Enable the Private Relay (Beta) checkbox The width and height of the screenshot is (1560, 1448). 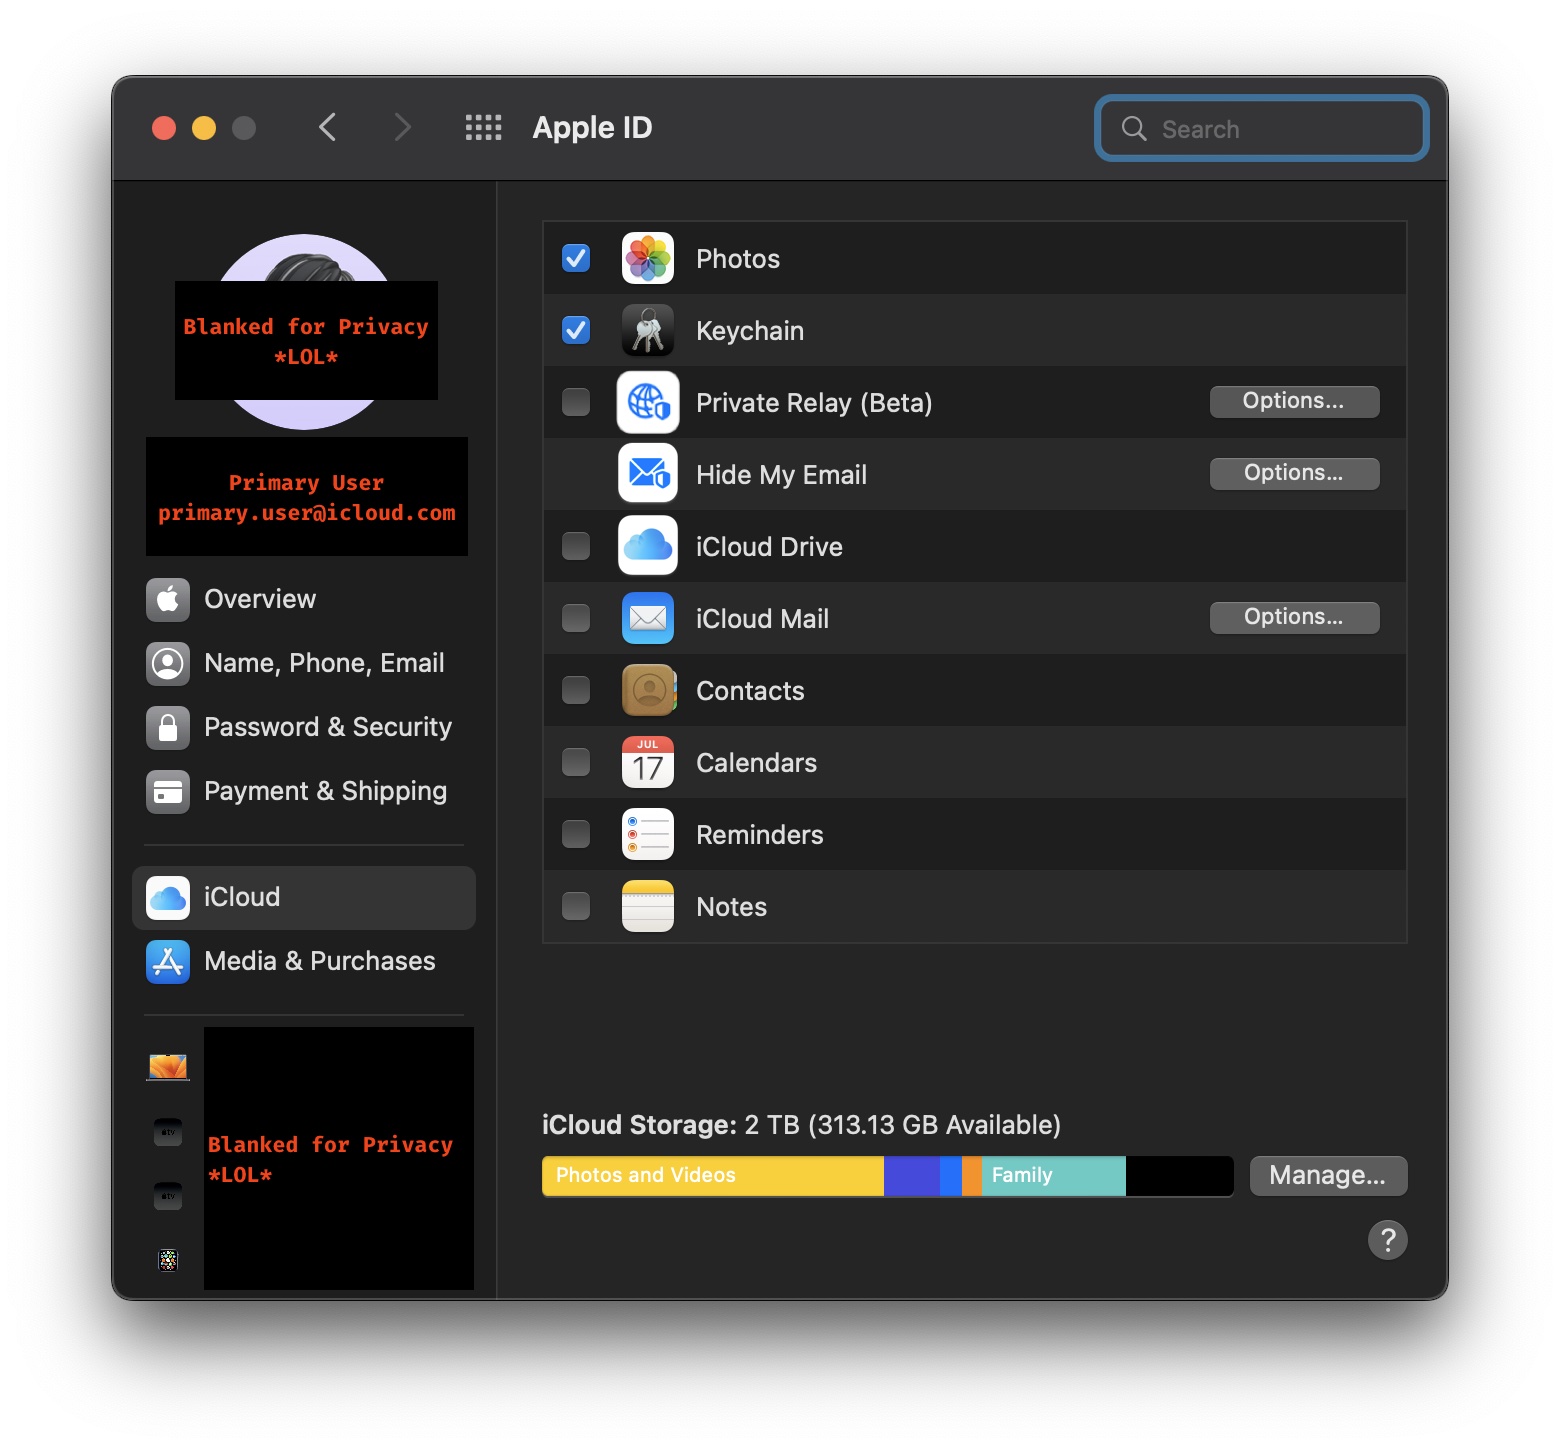(x=576, y=402)
